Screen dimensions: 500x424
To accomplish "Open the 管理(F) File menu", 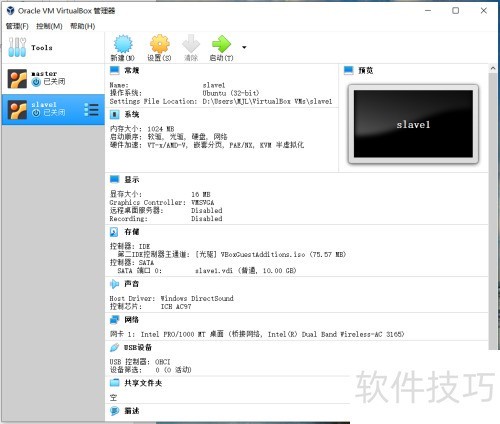I will click(17, 26).
